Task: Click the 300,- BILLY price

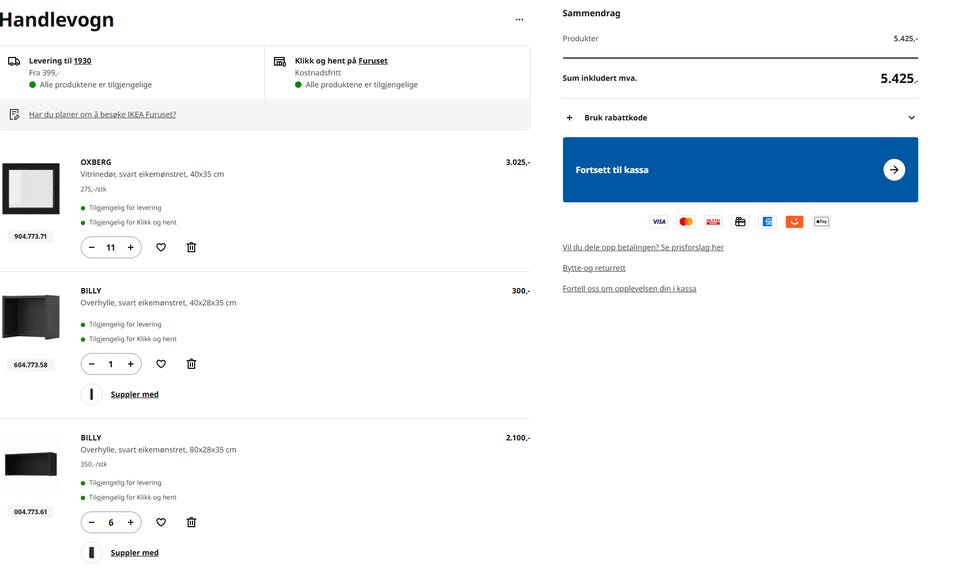Action: click(521, 291)
